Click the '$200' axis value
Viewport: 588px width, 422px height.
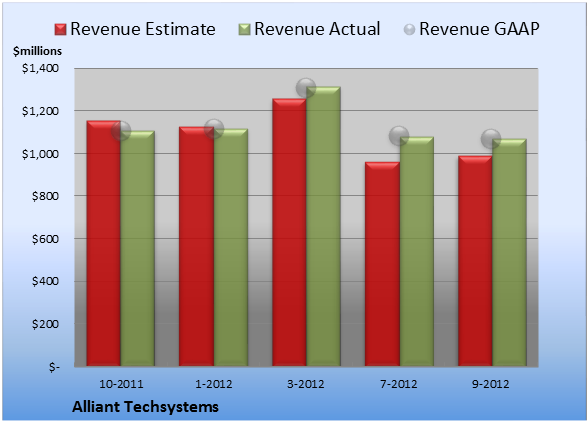point(45,324)
